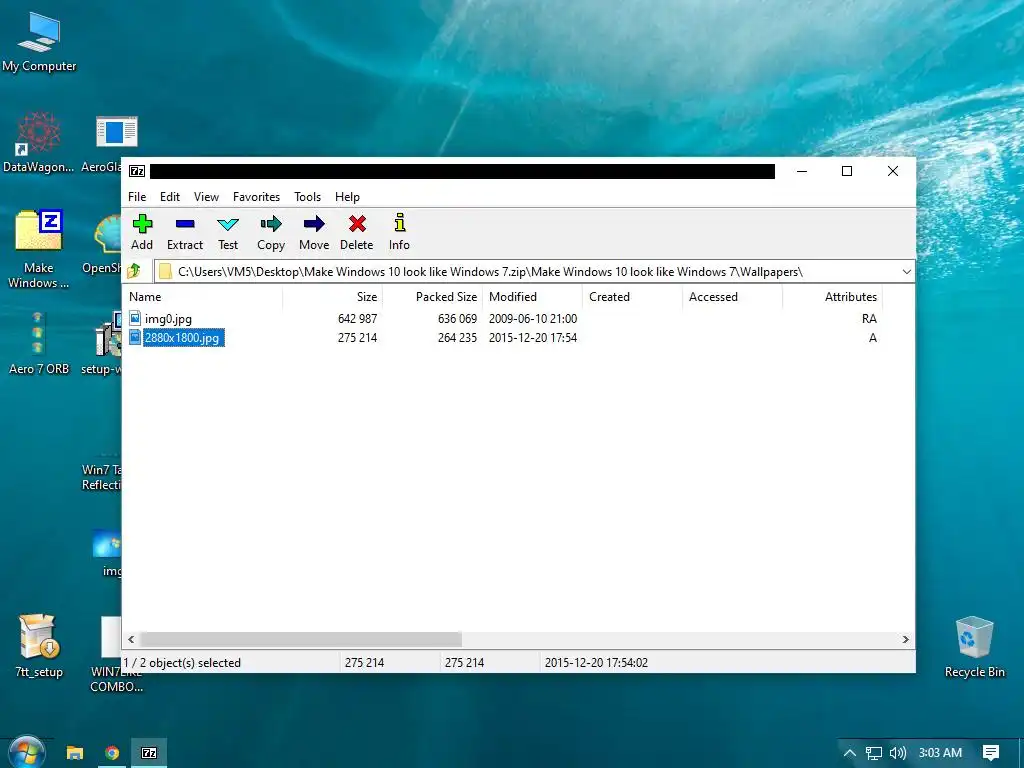This screenshot has width=1024, height=768.
Task: Click the 636 069 packed size value
Action: (457, 319)
